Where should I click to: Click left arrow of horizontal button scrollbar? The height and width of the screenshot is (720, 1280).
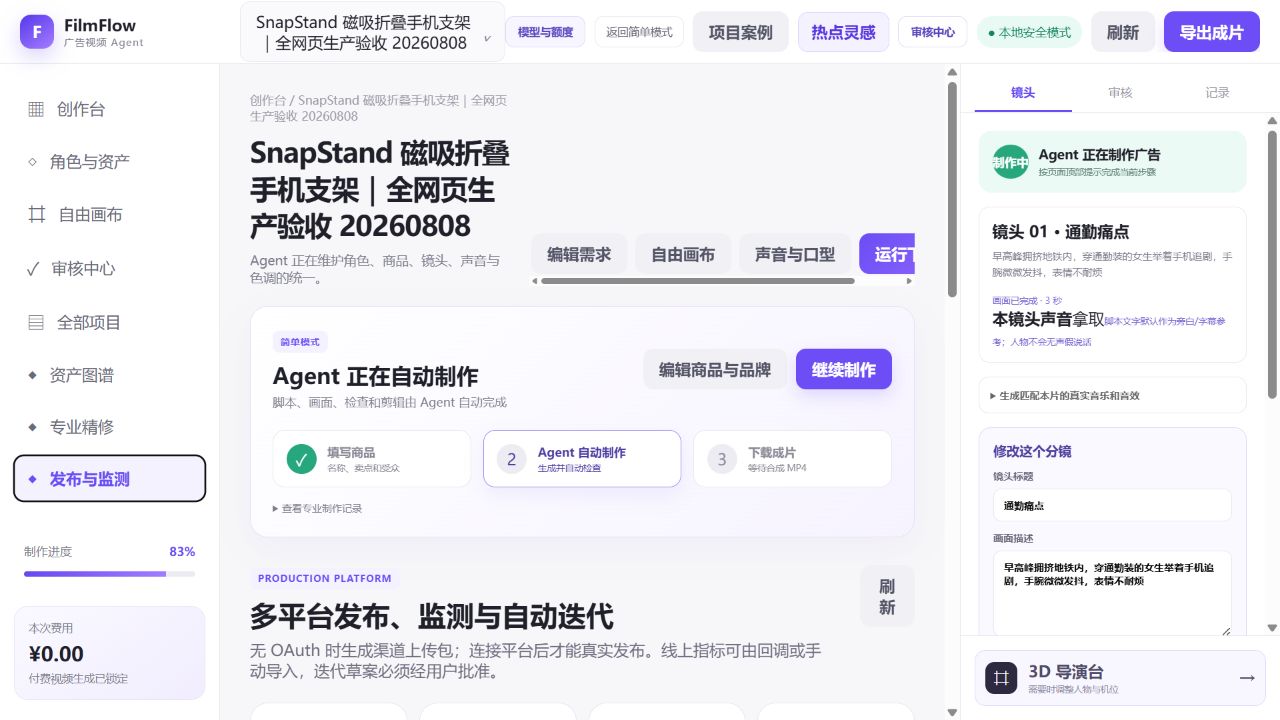(535, 281)
